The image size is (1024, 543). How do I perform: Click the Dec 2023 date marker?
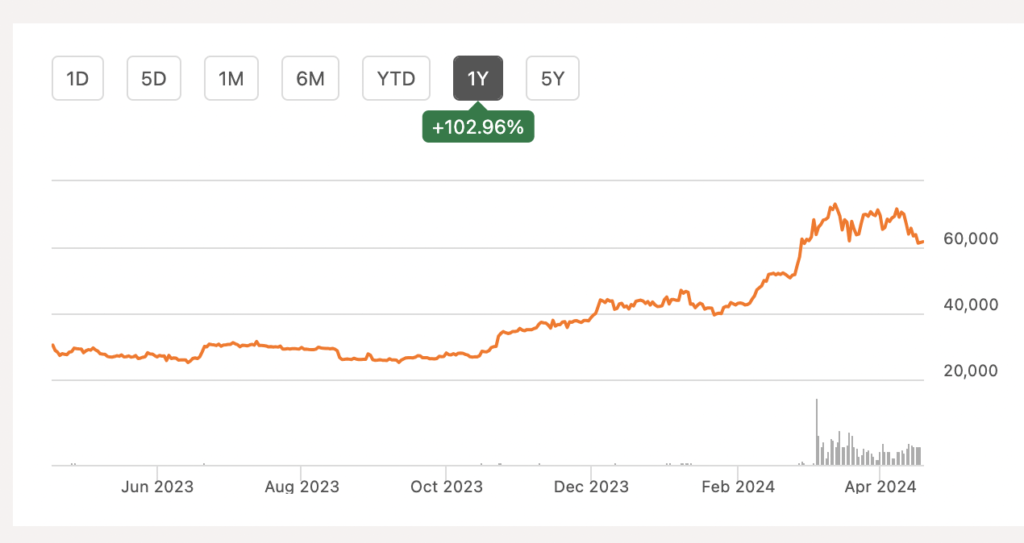(x=591, y=487)
